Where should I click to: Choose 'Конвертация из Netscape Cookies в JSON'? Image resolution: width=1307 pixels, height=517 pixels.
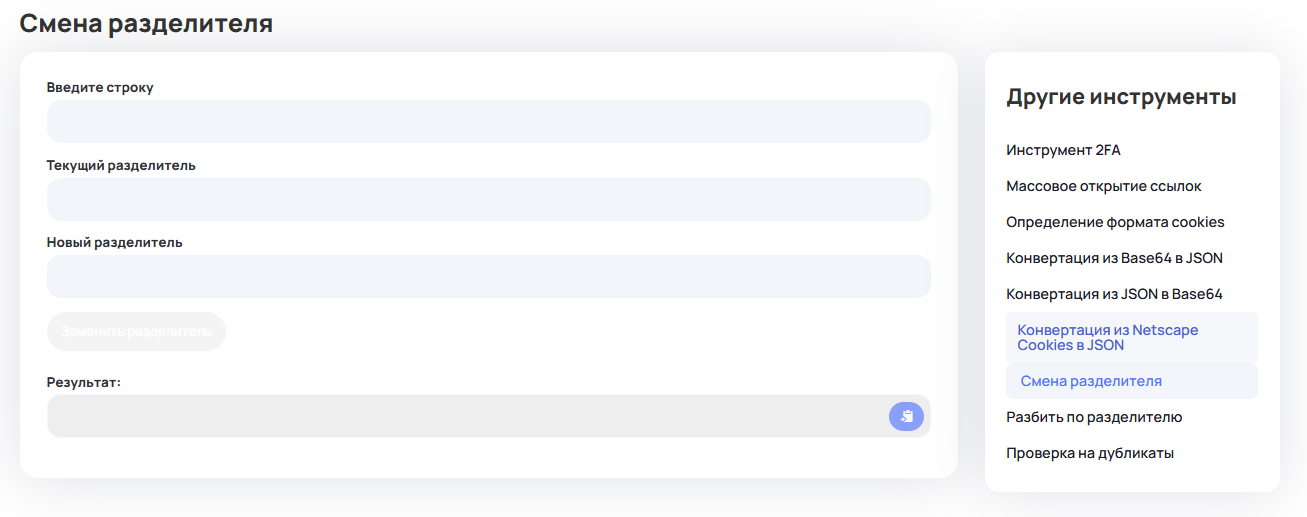(1132, 338)
